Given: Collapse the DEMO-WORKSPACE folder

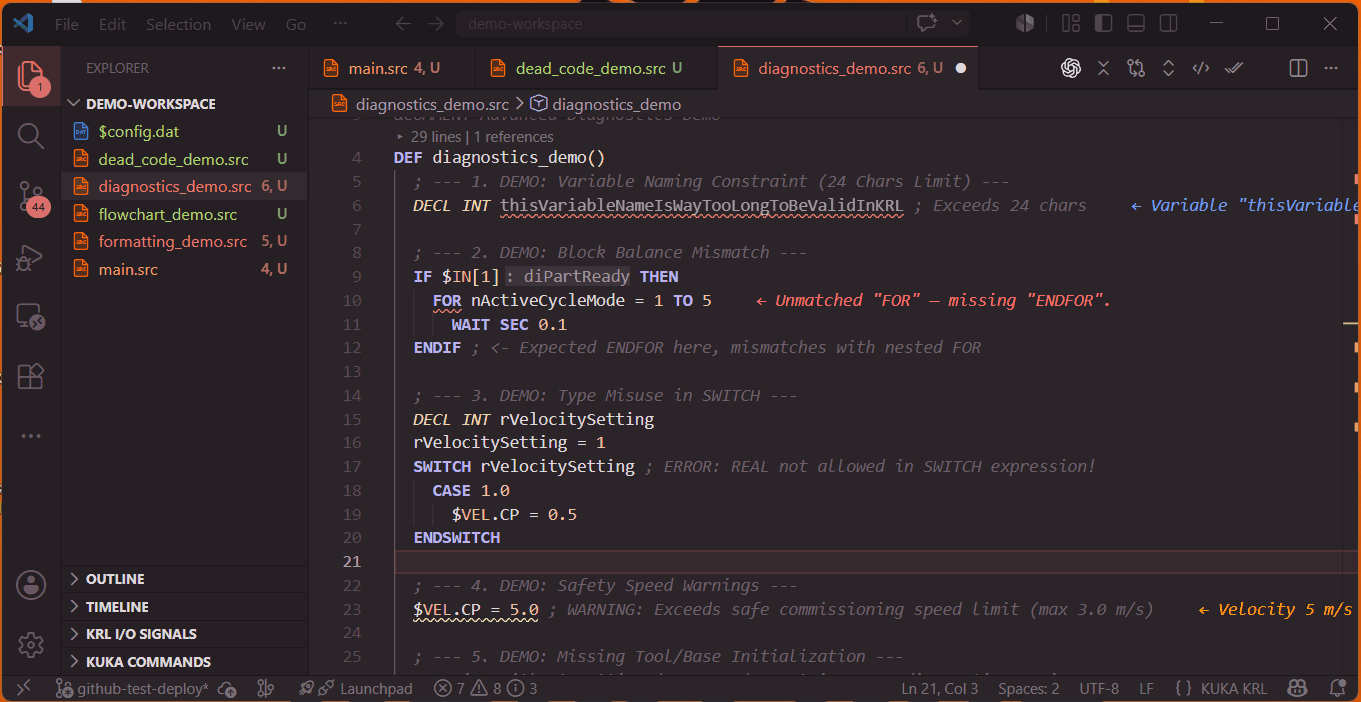Looking at the screenshot, I should [185, 104].
